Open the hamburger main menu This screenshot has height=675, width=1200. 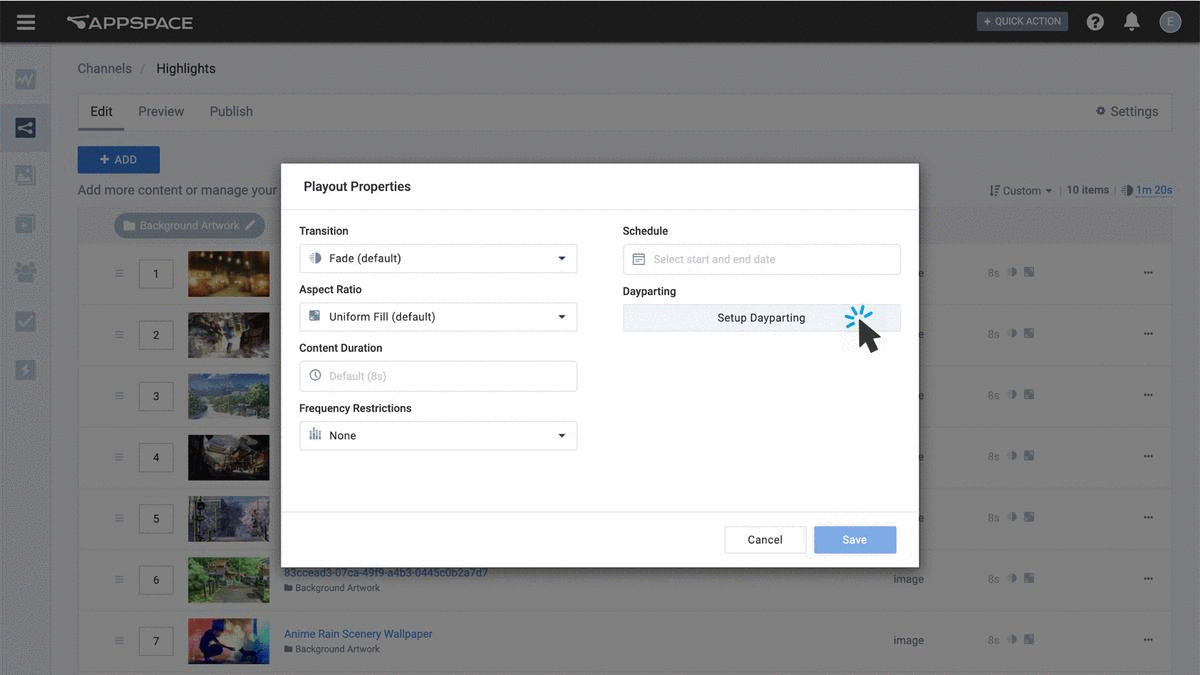click(x=25, y=22)
